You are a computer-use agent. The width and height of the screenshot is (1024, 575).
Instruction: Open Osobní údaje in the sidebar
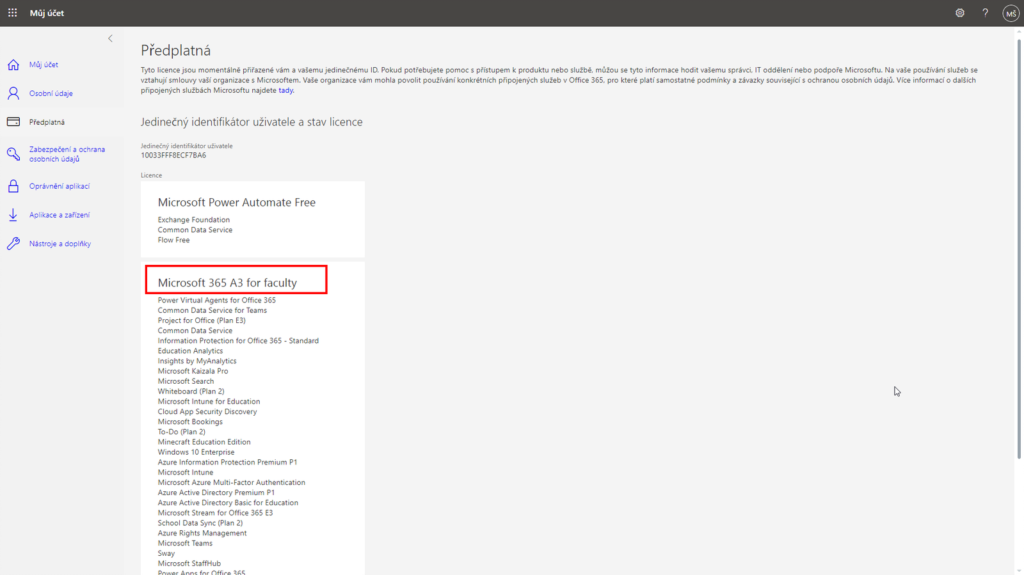[51, 93]
